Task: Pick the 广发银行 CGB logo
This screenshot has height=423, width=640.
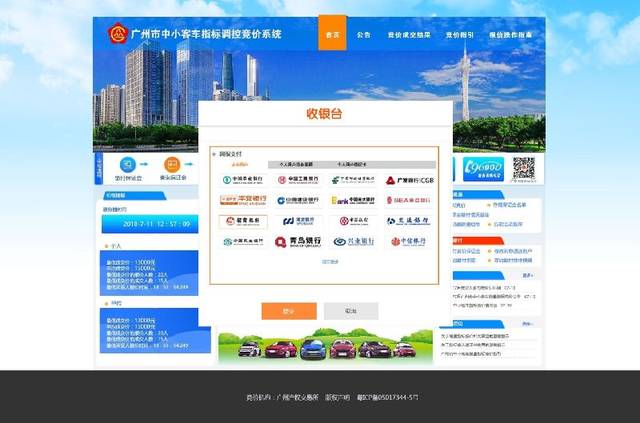Action: pyautogui.click(x=409, y=180)
